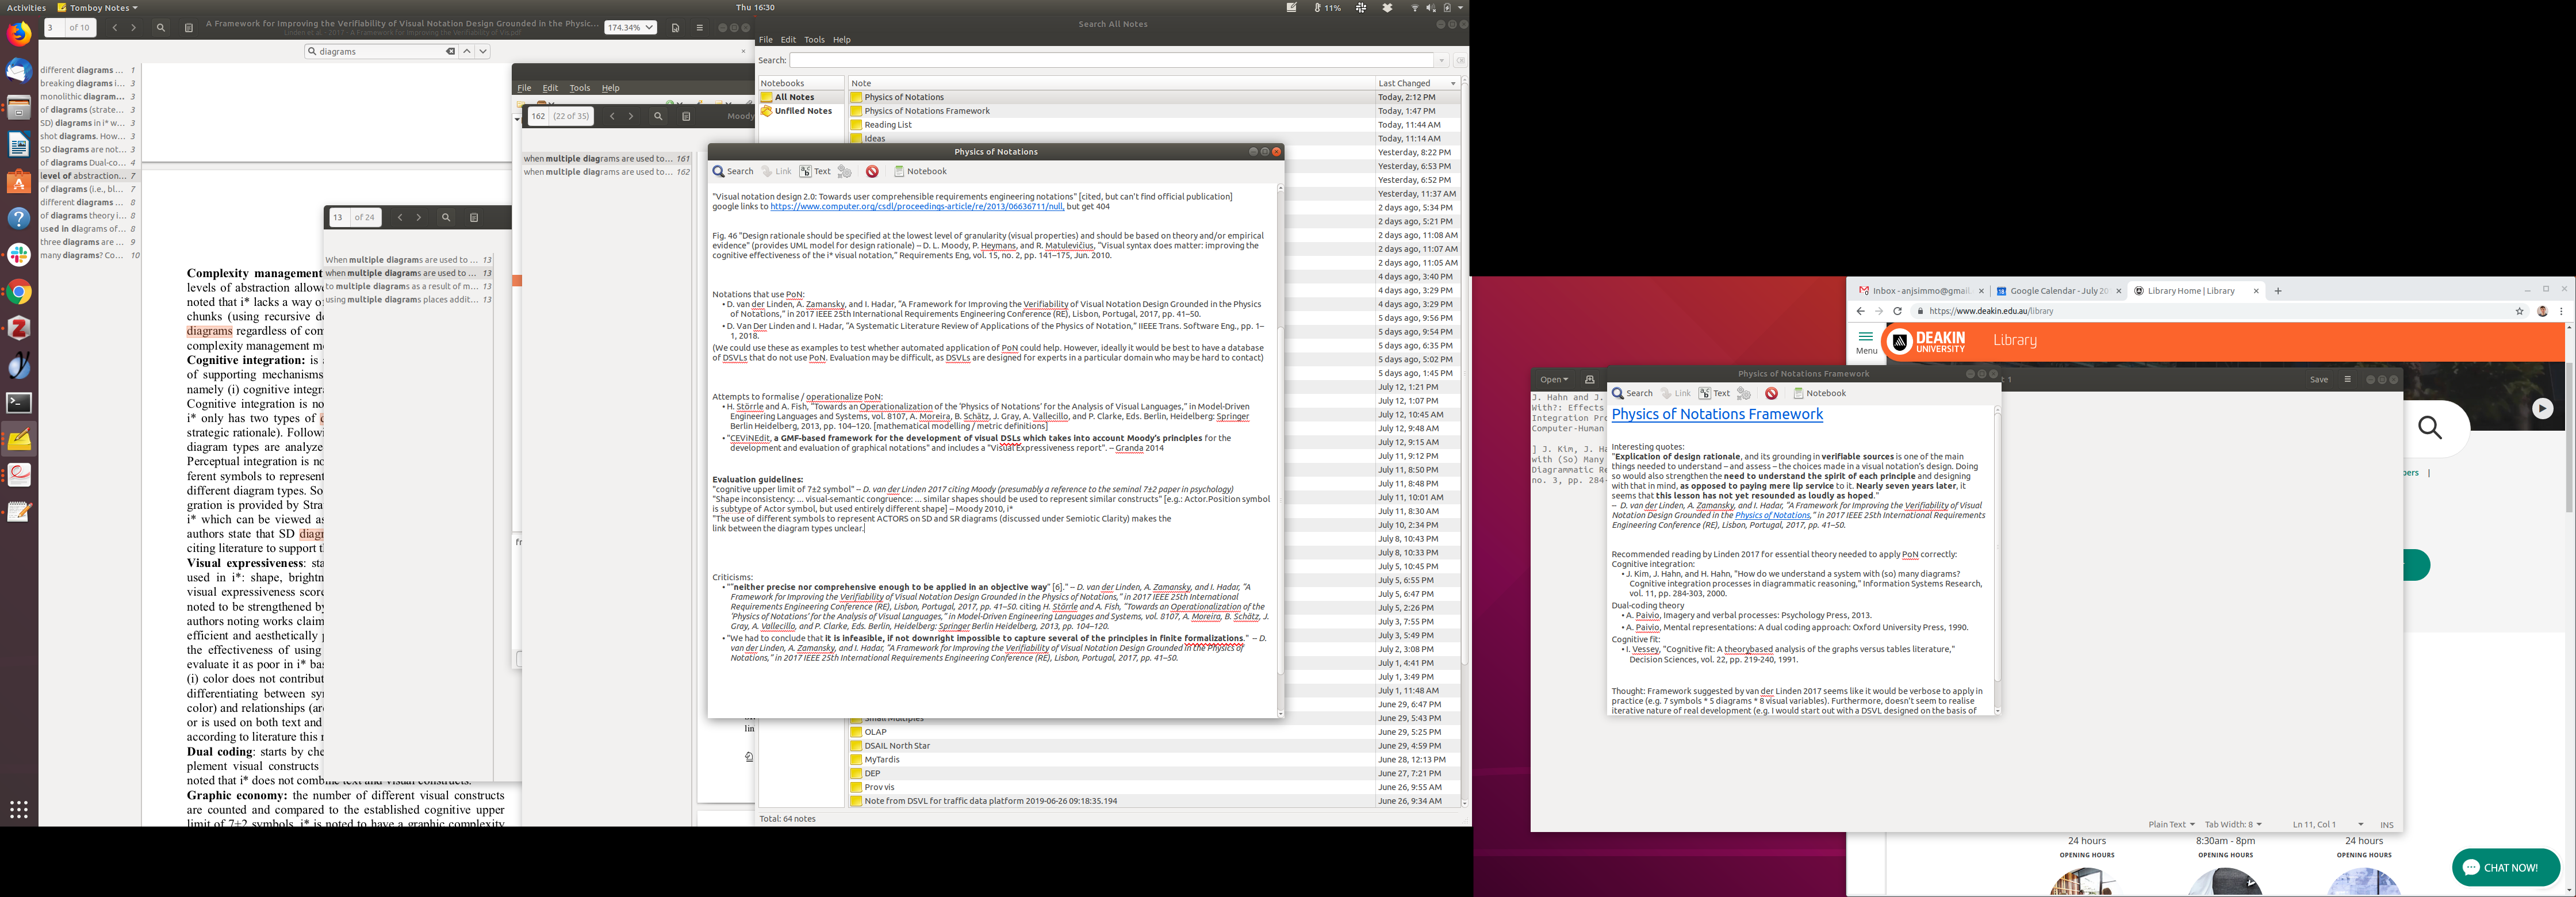The height and width of the screenshot is (897, 2576).
Task: Expand the Plain Text language selector
Action: [x=2171, y=825]
